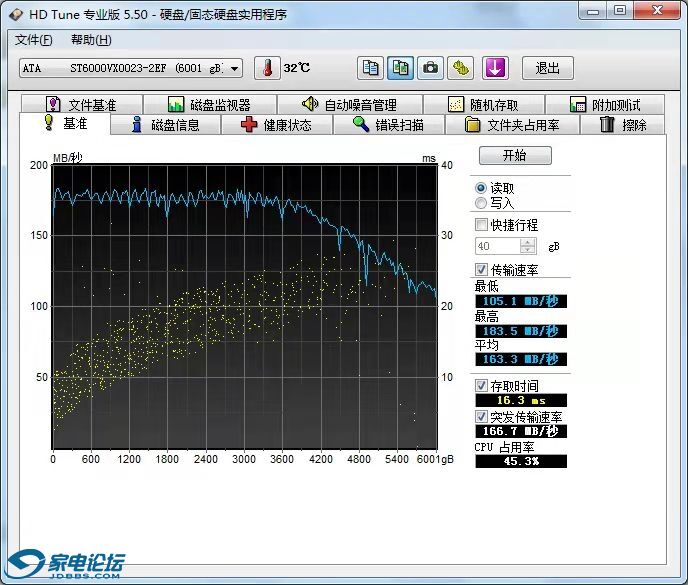
Task: Click the HD Tune title bar app icon
Action: [16, 14]
